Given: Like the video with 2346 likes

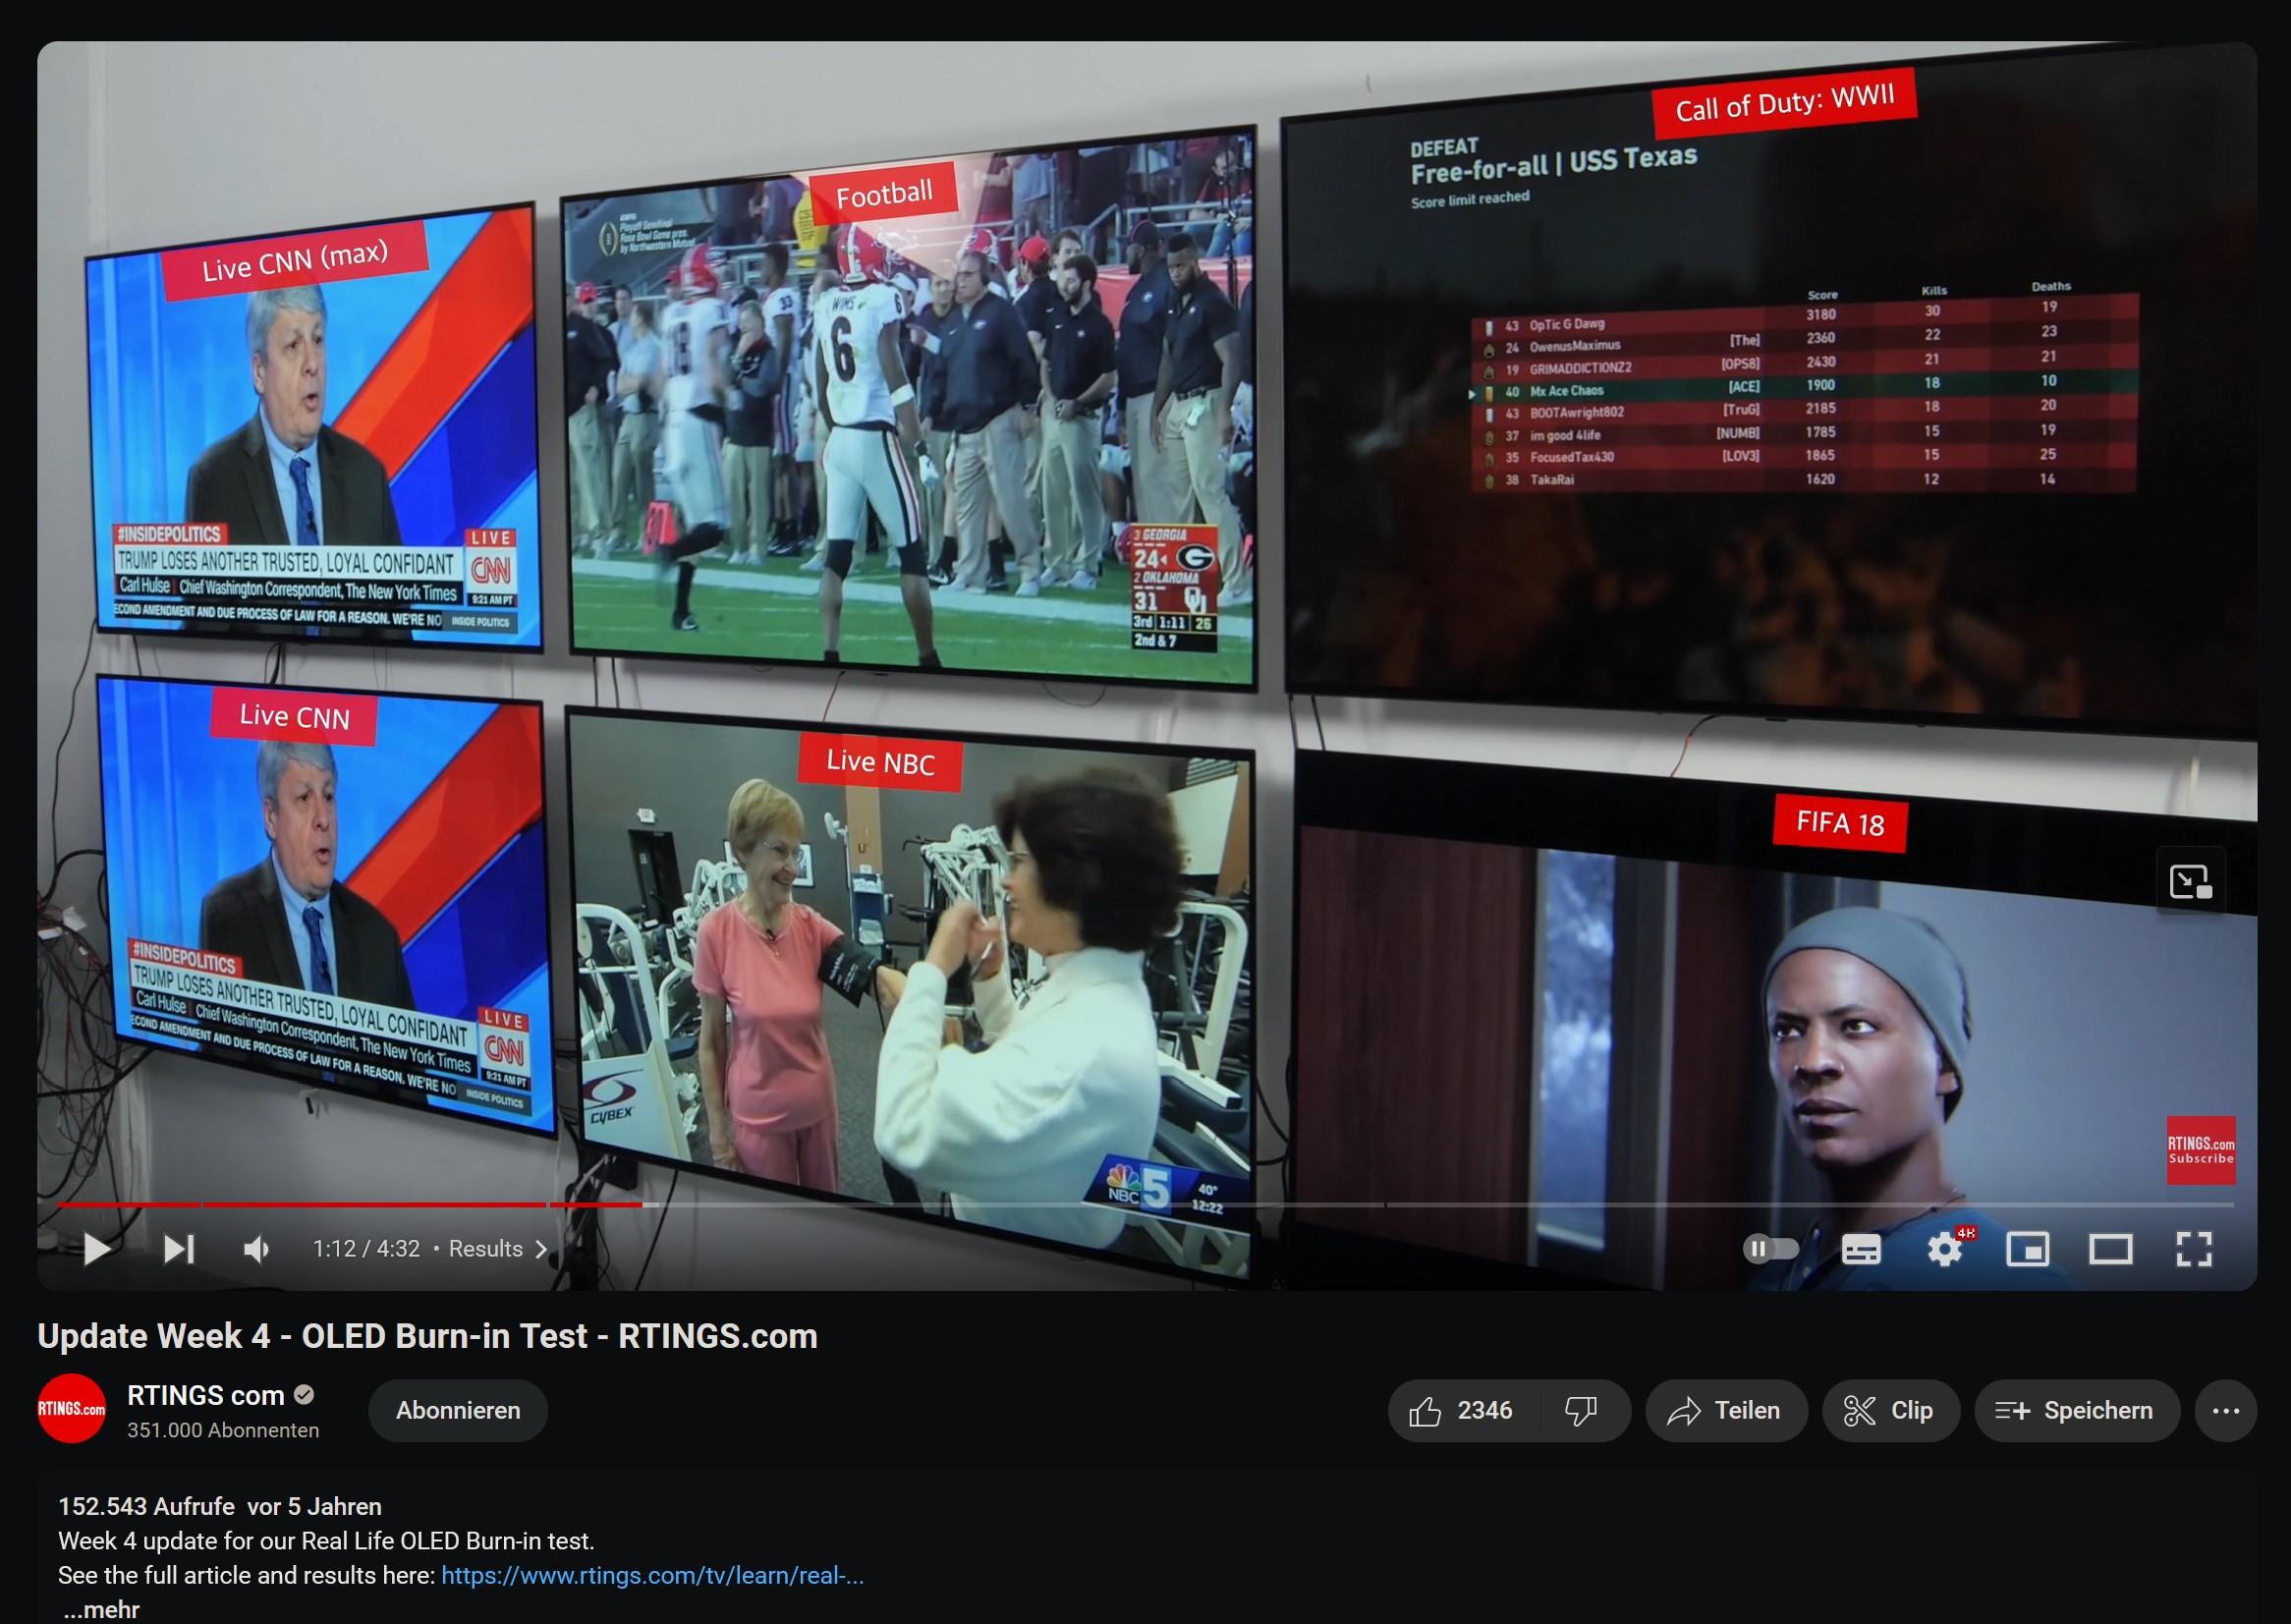Looking at the screenshot, I should point(1462,1410).
